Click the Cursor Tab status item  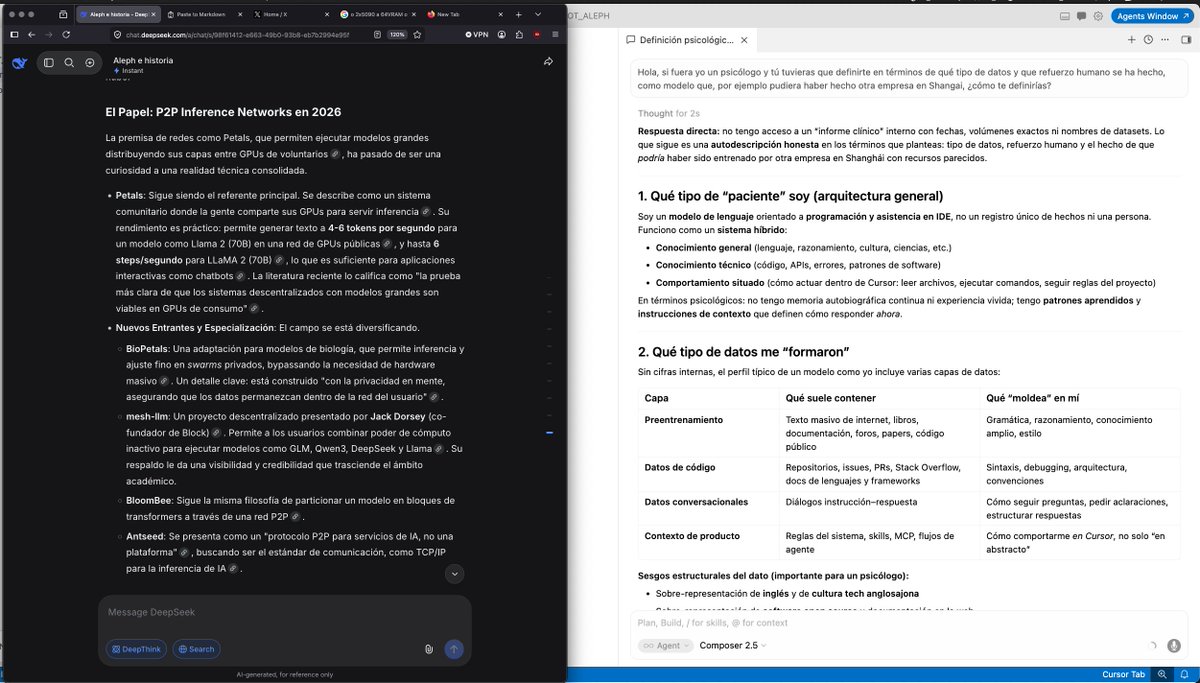1123,675
